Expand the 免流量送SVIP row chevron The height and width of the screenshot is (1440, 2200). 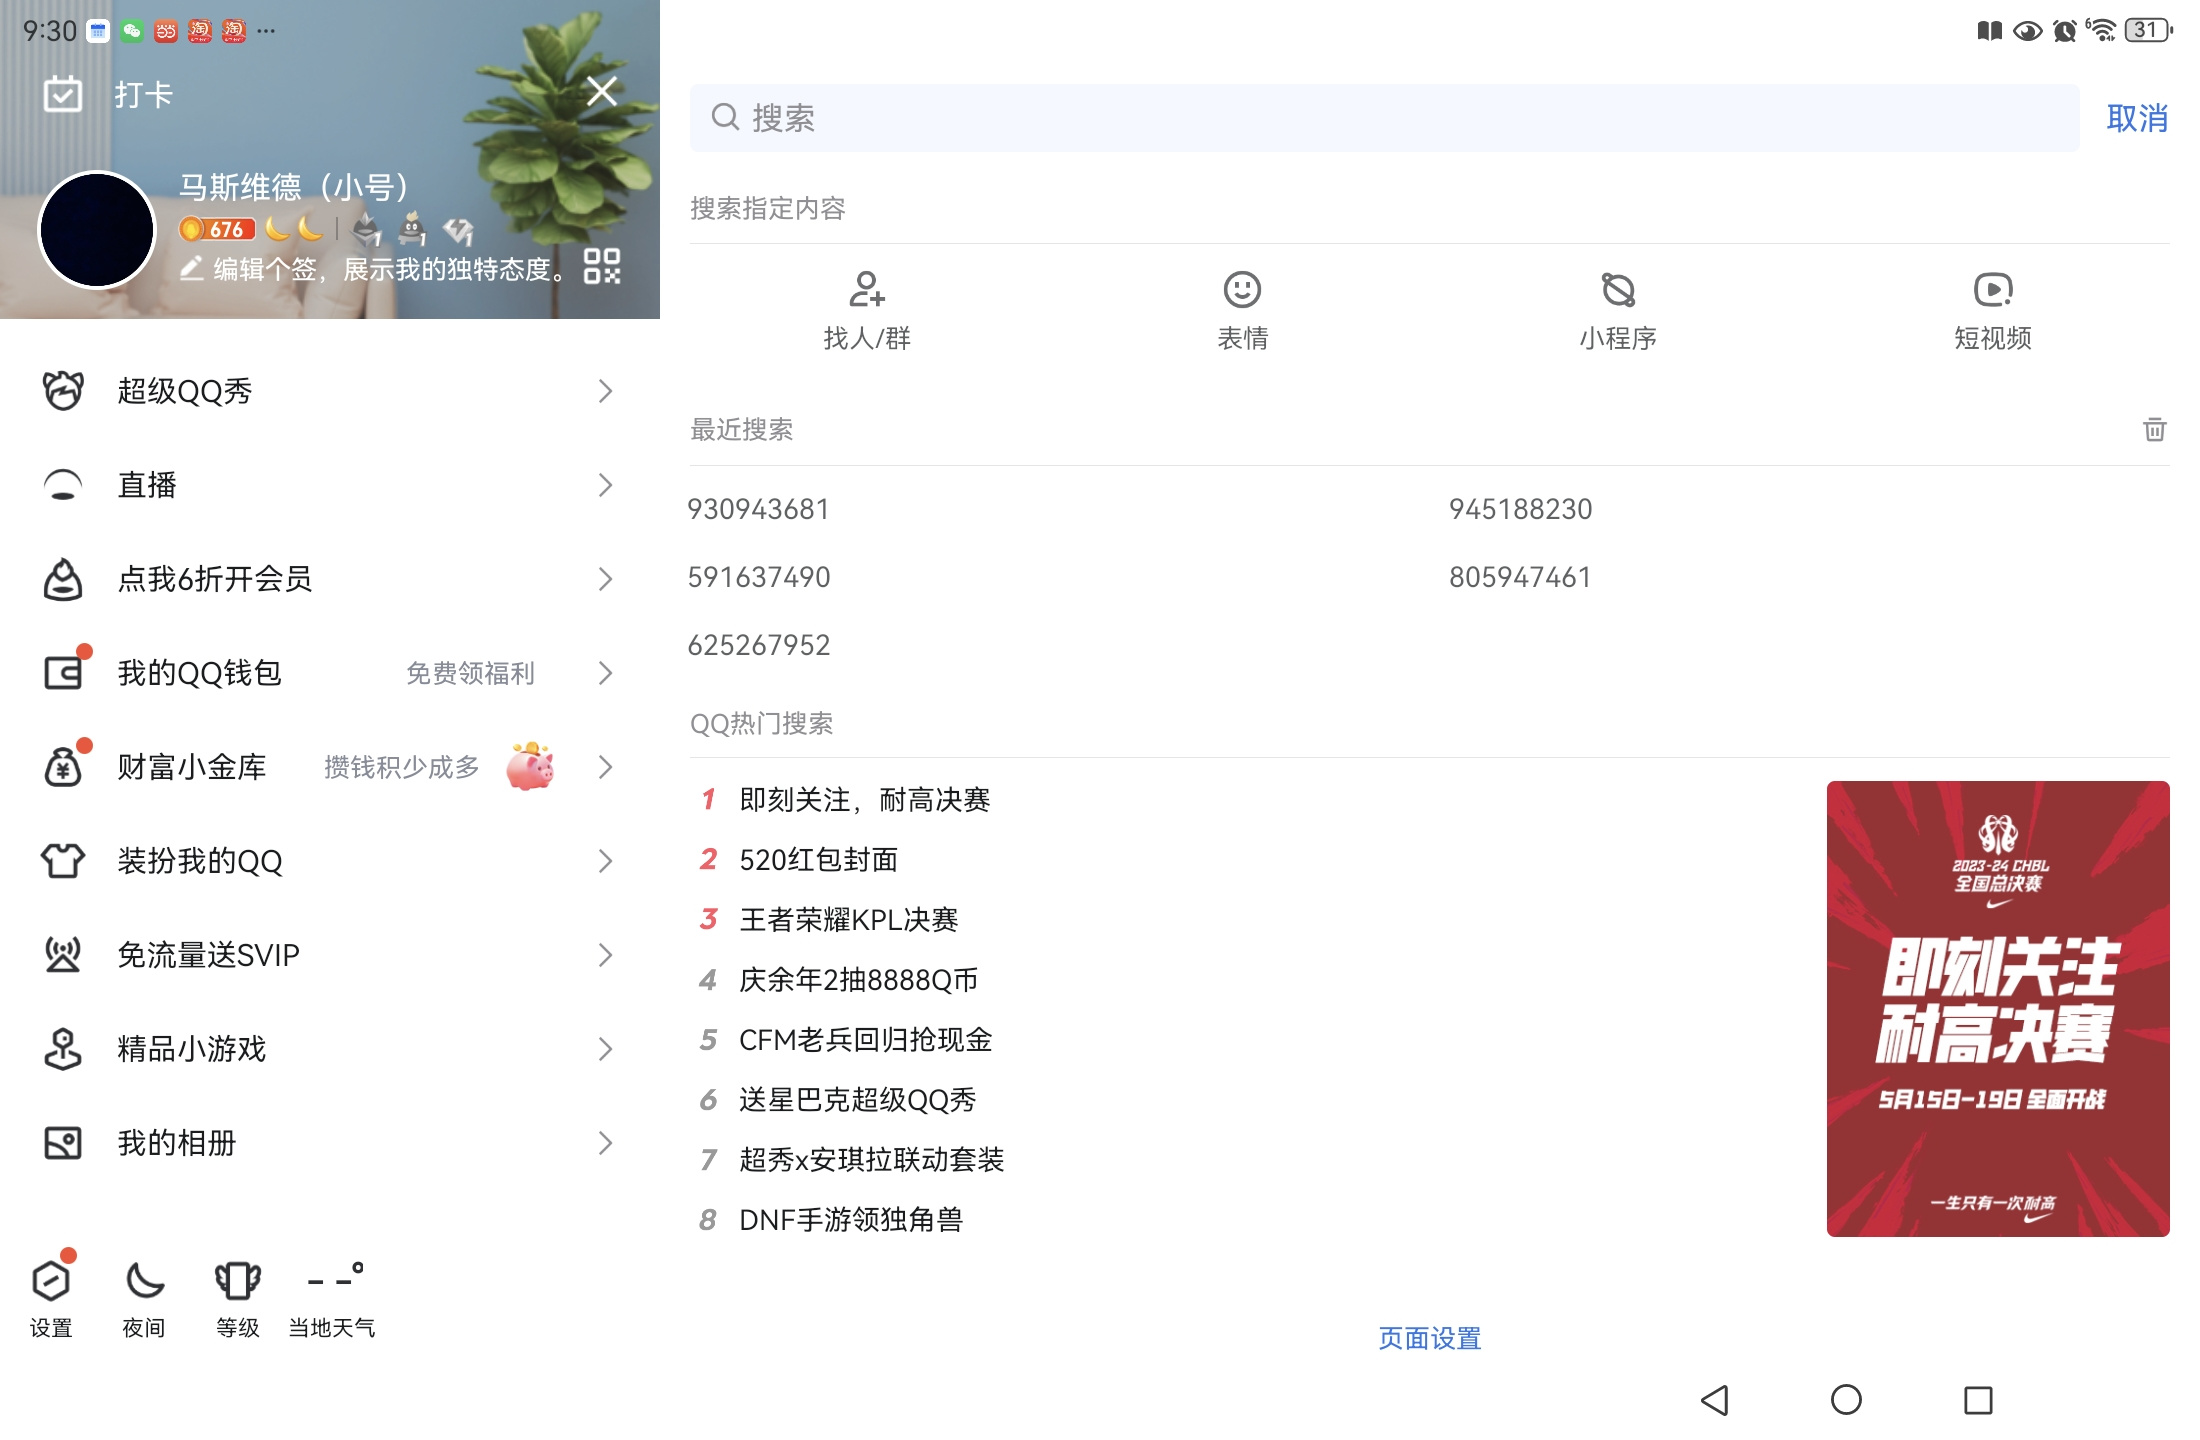coord(605,954)
